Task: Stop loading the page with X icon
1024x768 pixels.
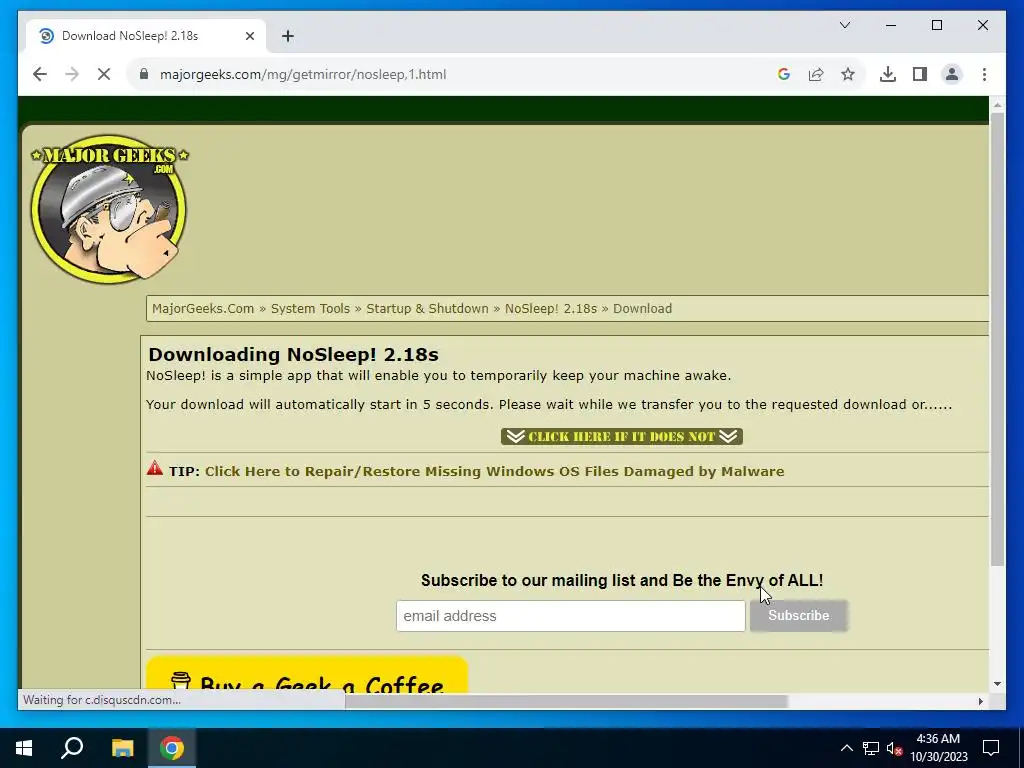Action: tap(104, 74)
